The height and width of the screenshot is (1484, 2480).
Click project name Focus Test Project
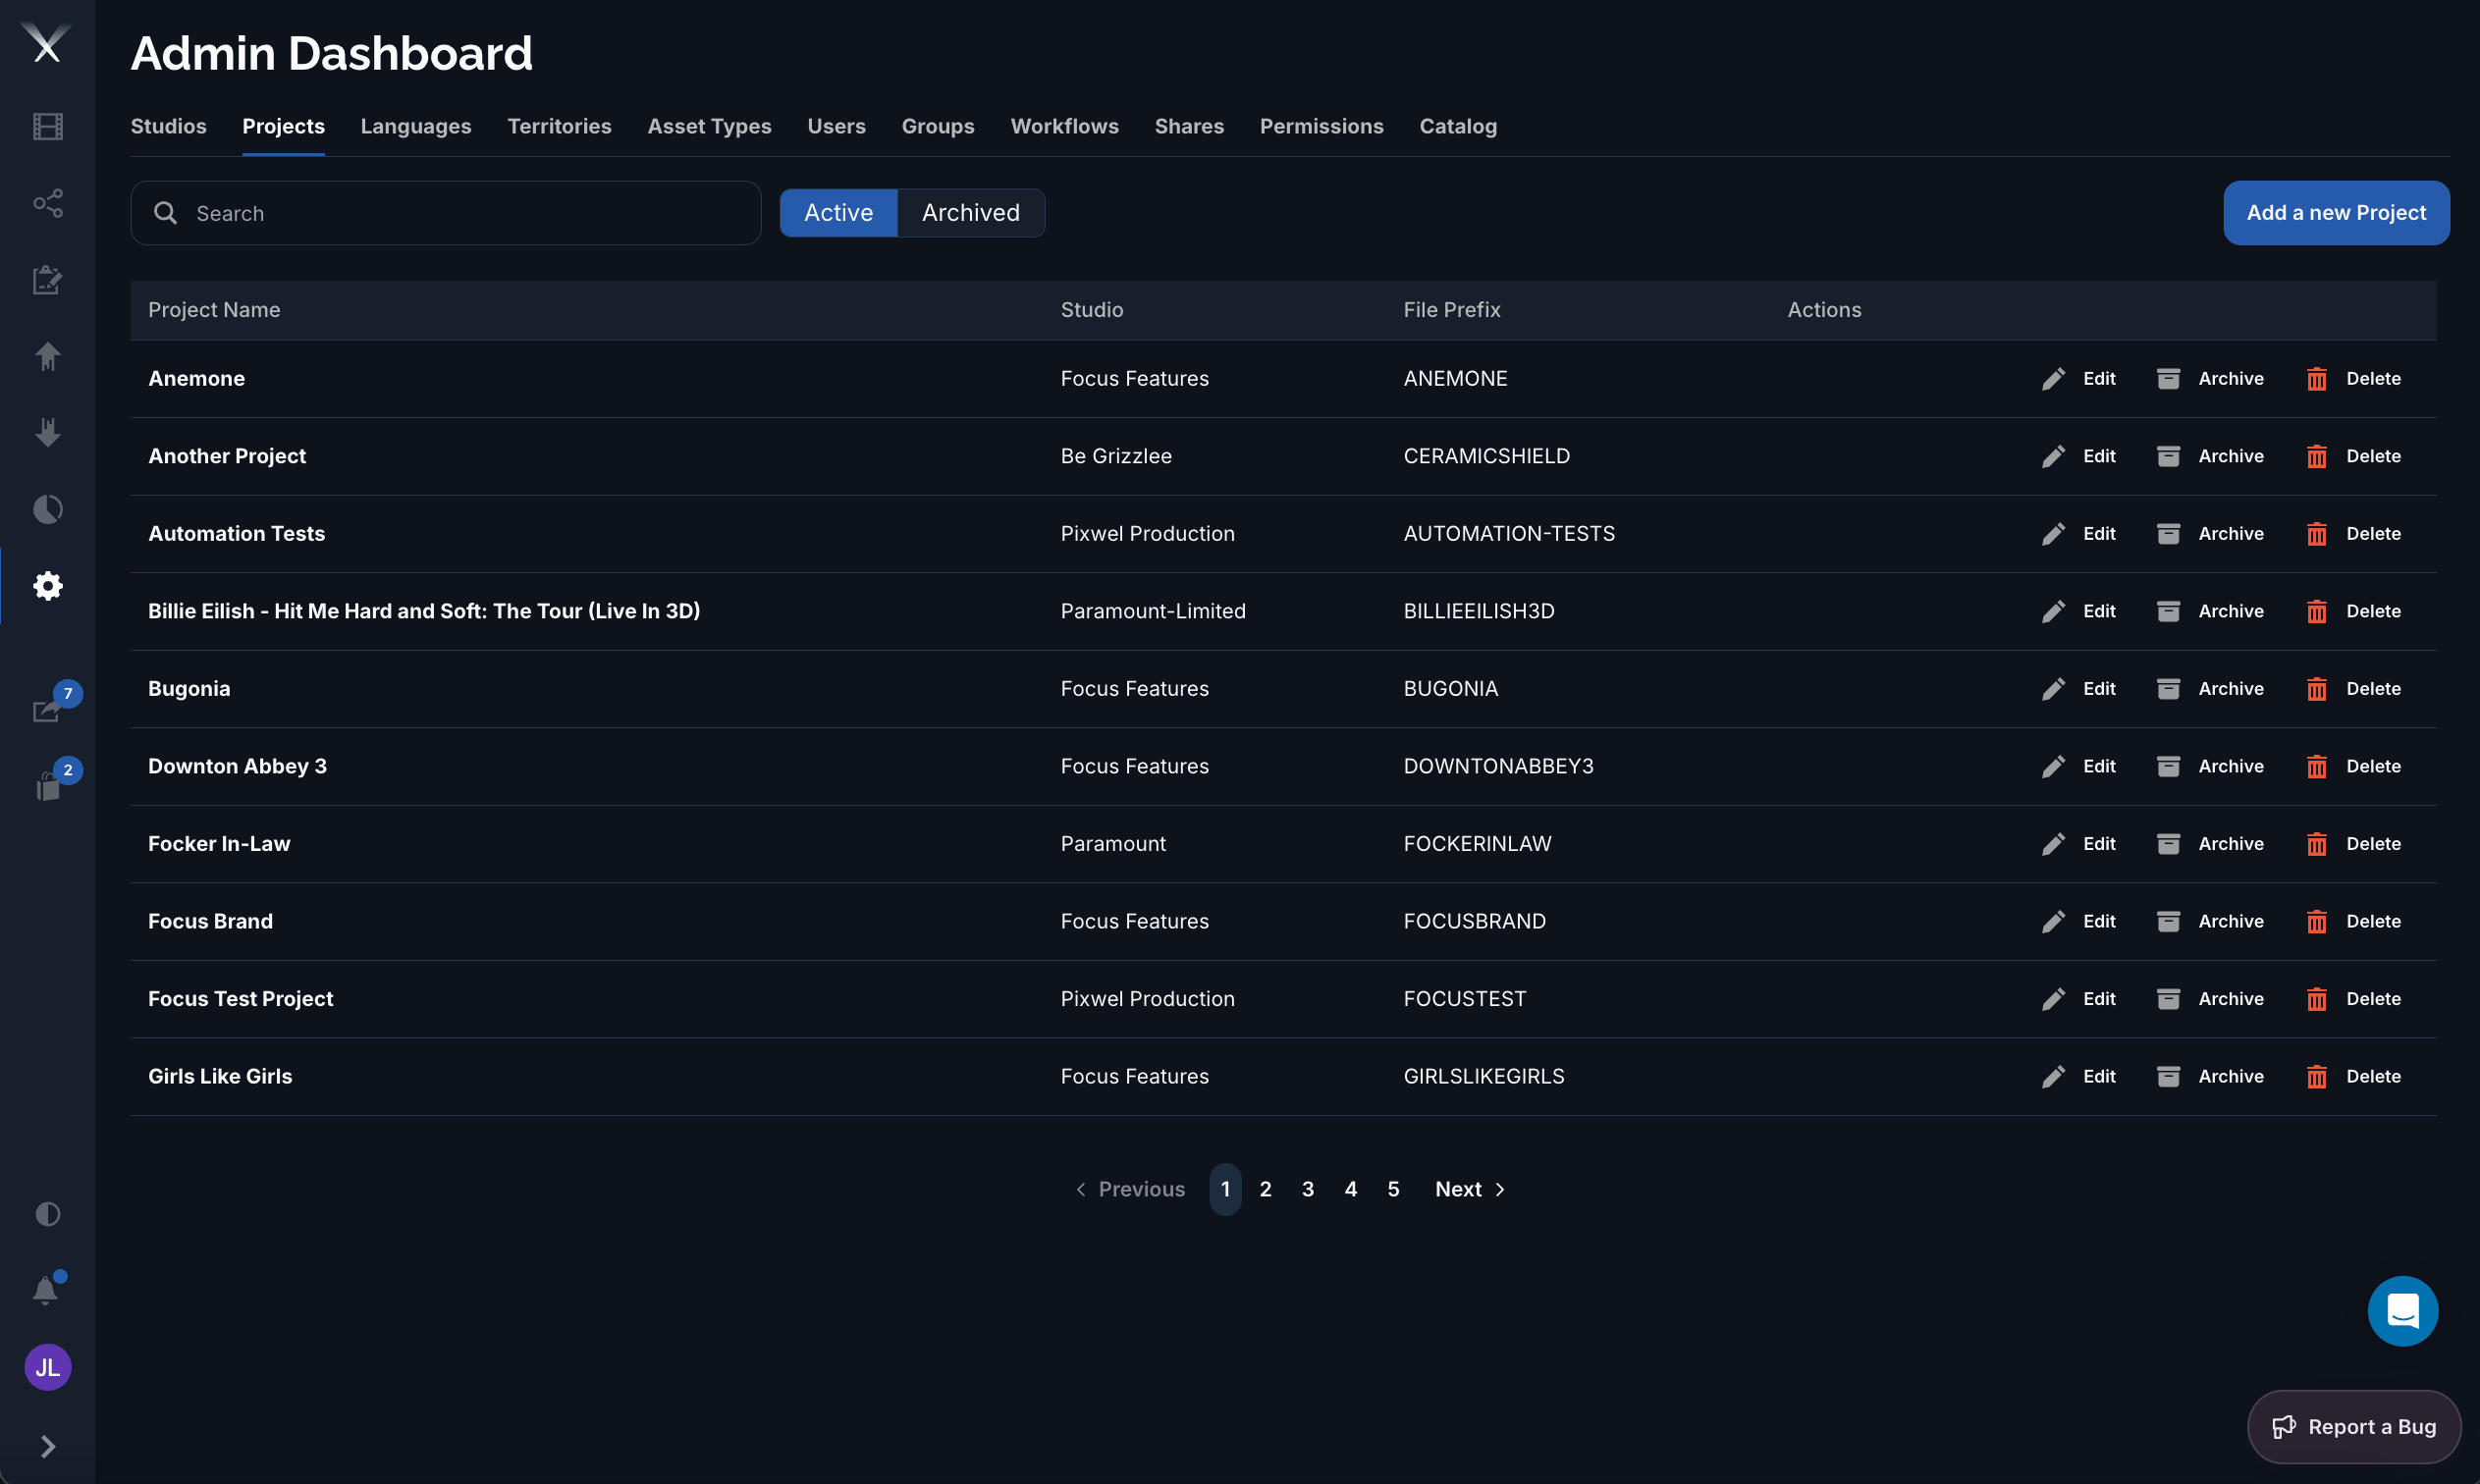coord(240,999)
